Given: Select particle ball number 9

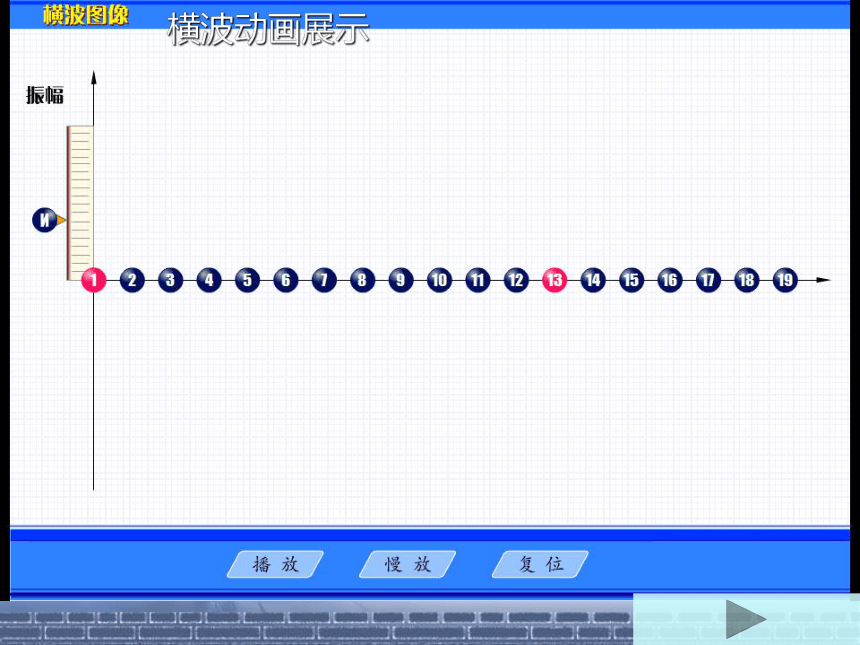Looking at the screenshot, I should [x=401, y=280].
